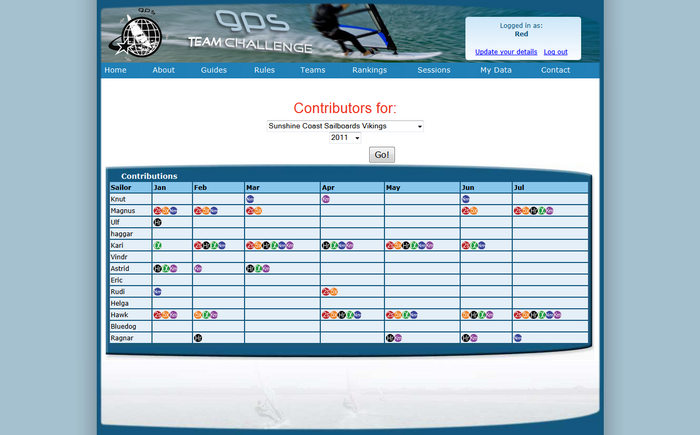
Task: Click Ragnar's February black badge
Action: click(198, 338)
